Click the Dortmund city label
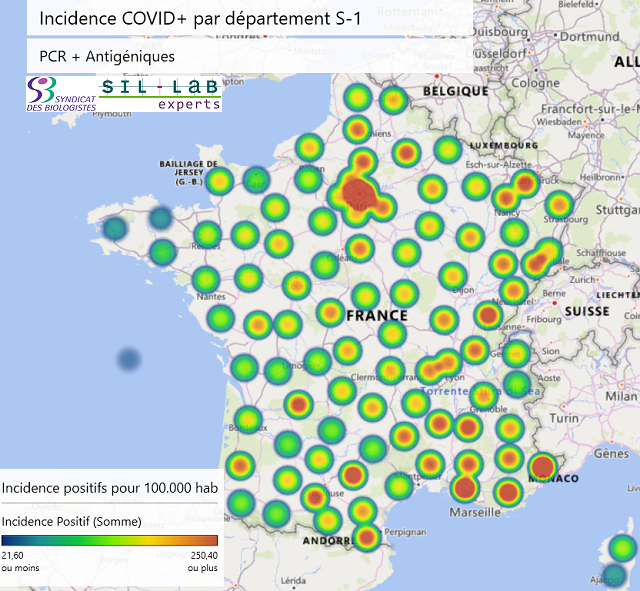 [x=589, y=37]
